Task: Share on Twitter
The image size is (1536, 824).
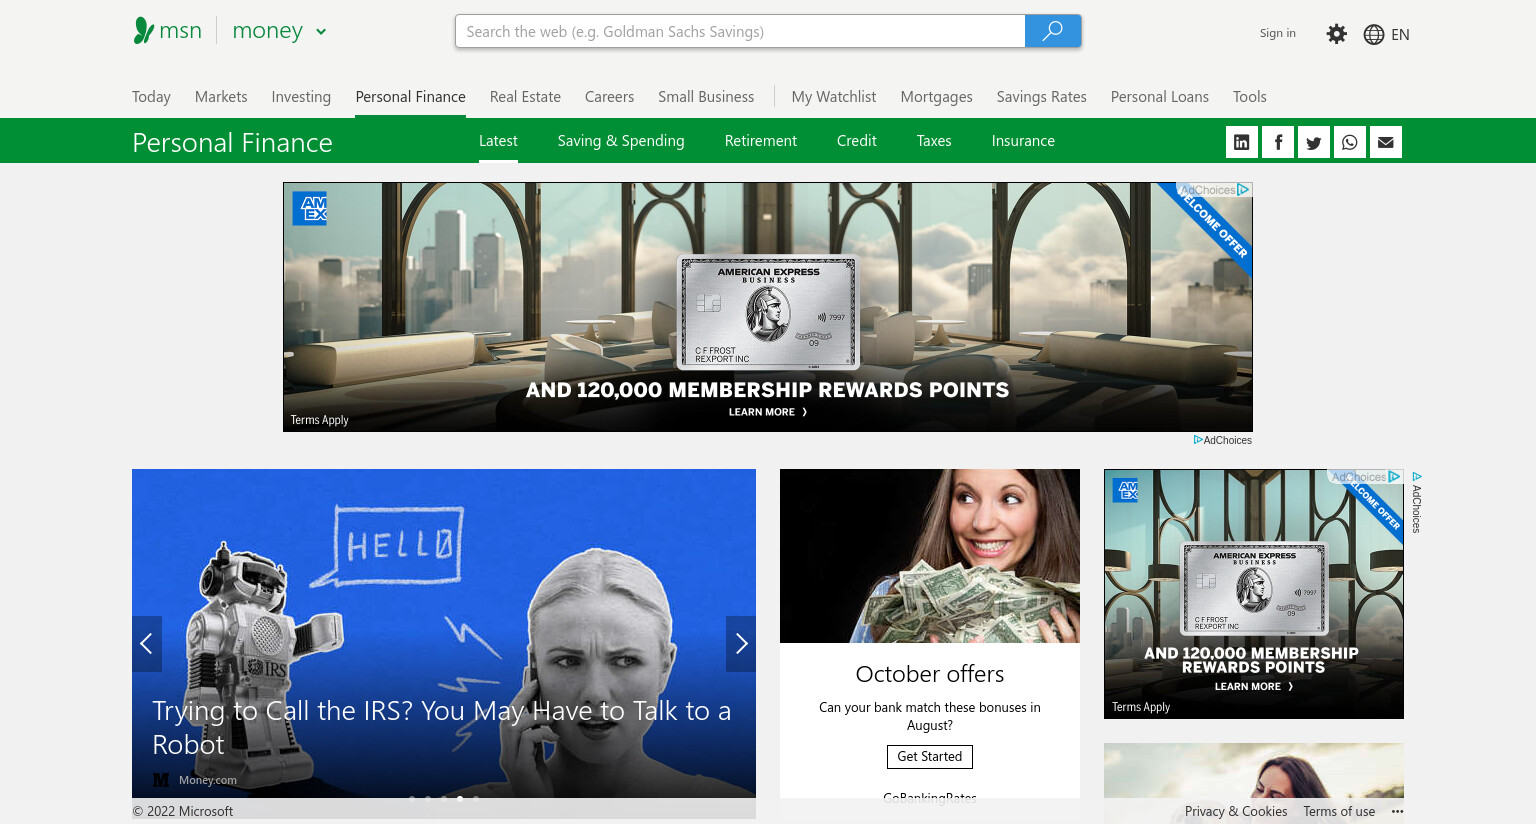Action: 1314,142
